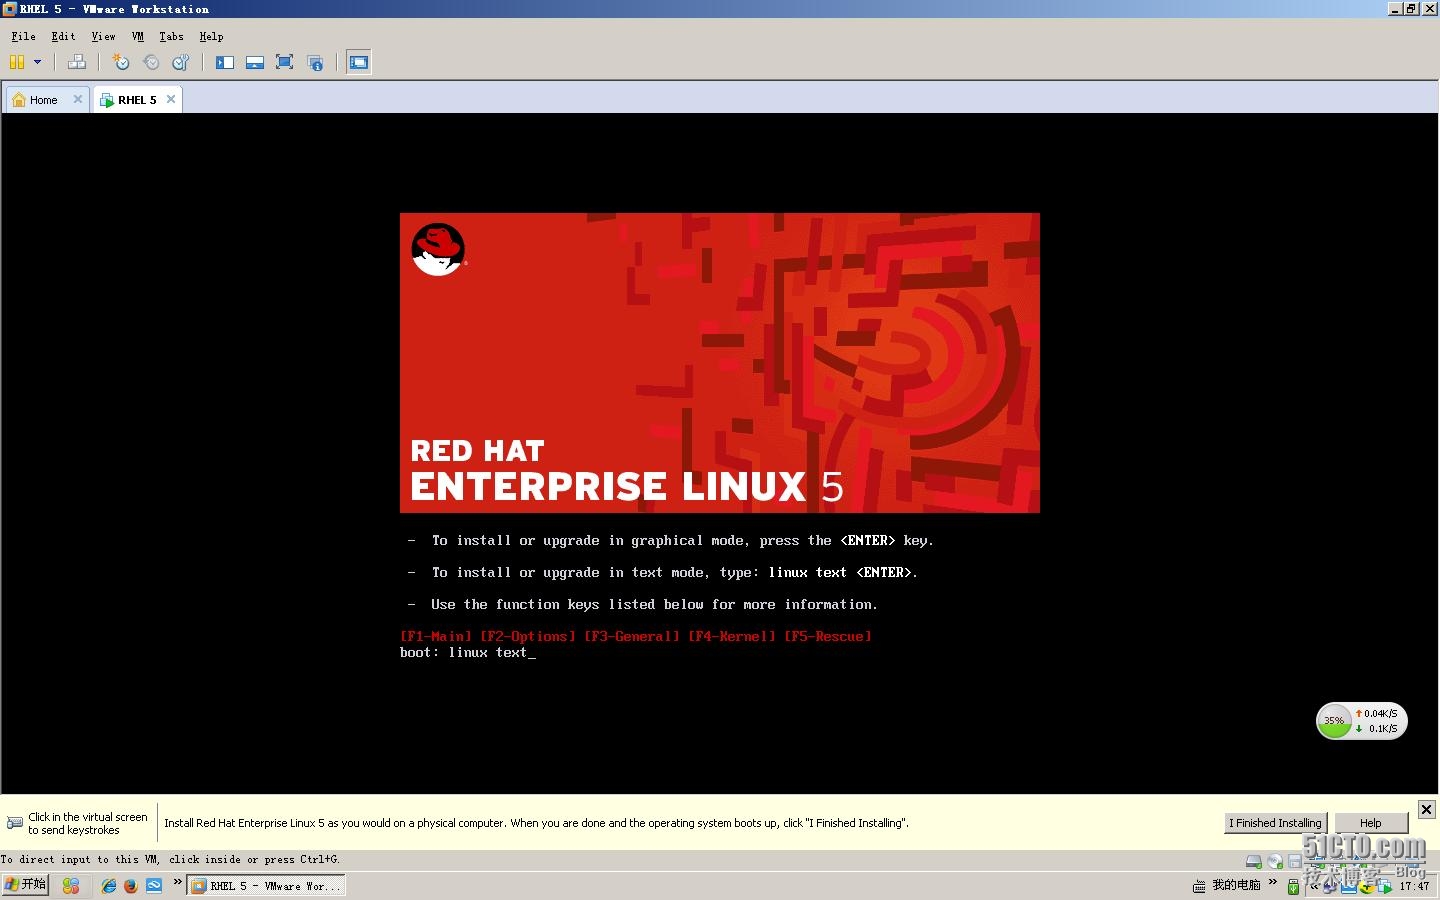Select RHEL 5 VMware taskbar button

[266, 886]
